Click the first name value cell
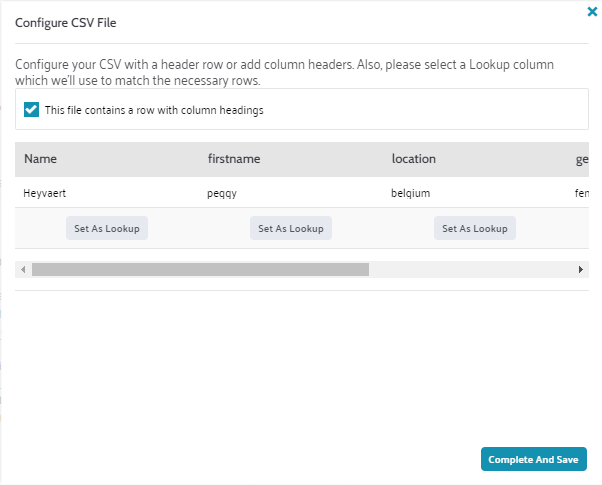602x485 pixels. point(224,193)
